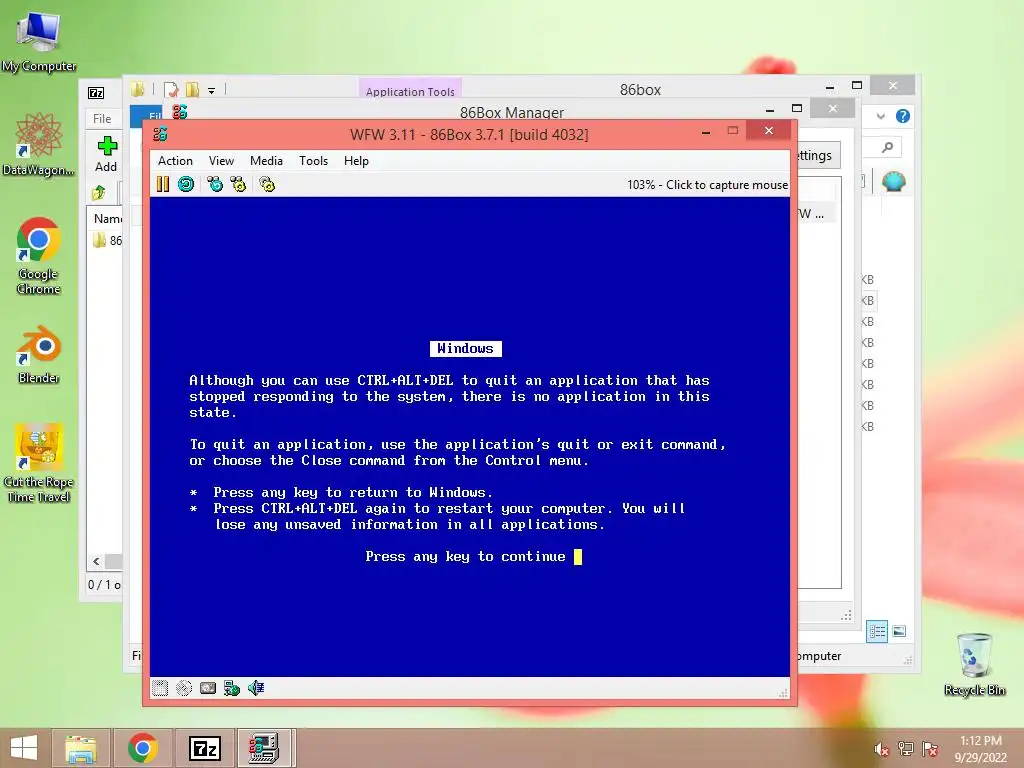
Task: Switch to 86Box in the taskbar
Action: (264, 748)
